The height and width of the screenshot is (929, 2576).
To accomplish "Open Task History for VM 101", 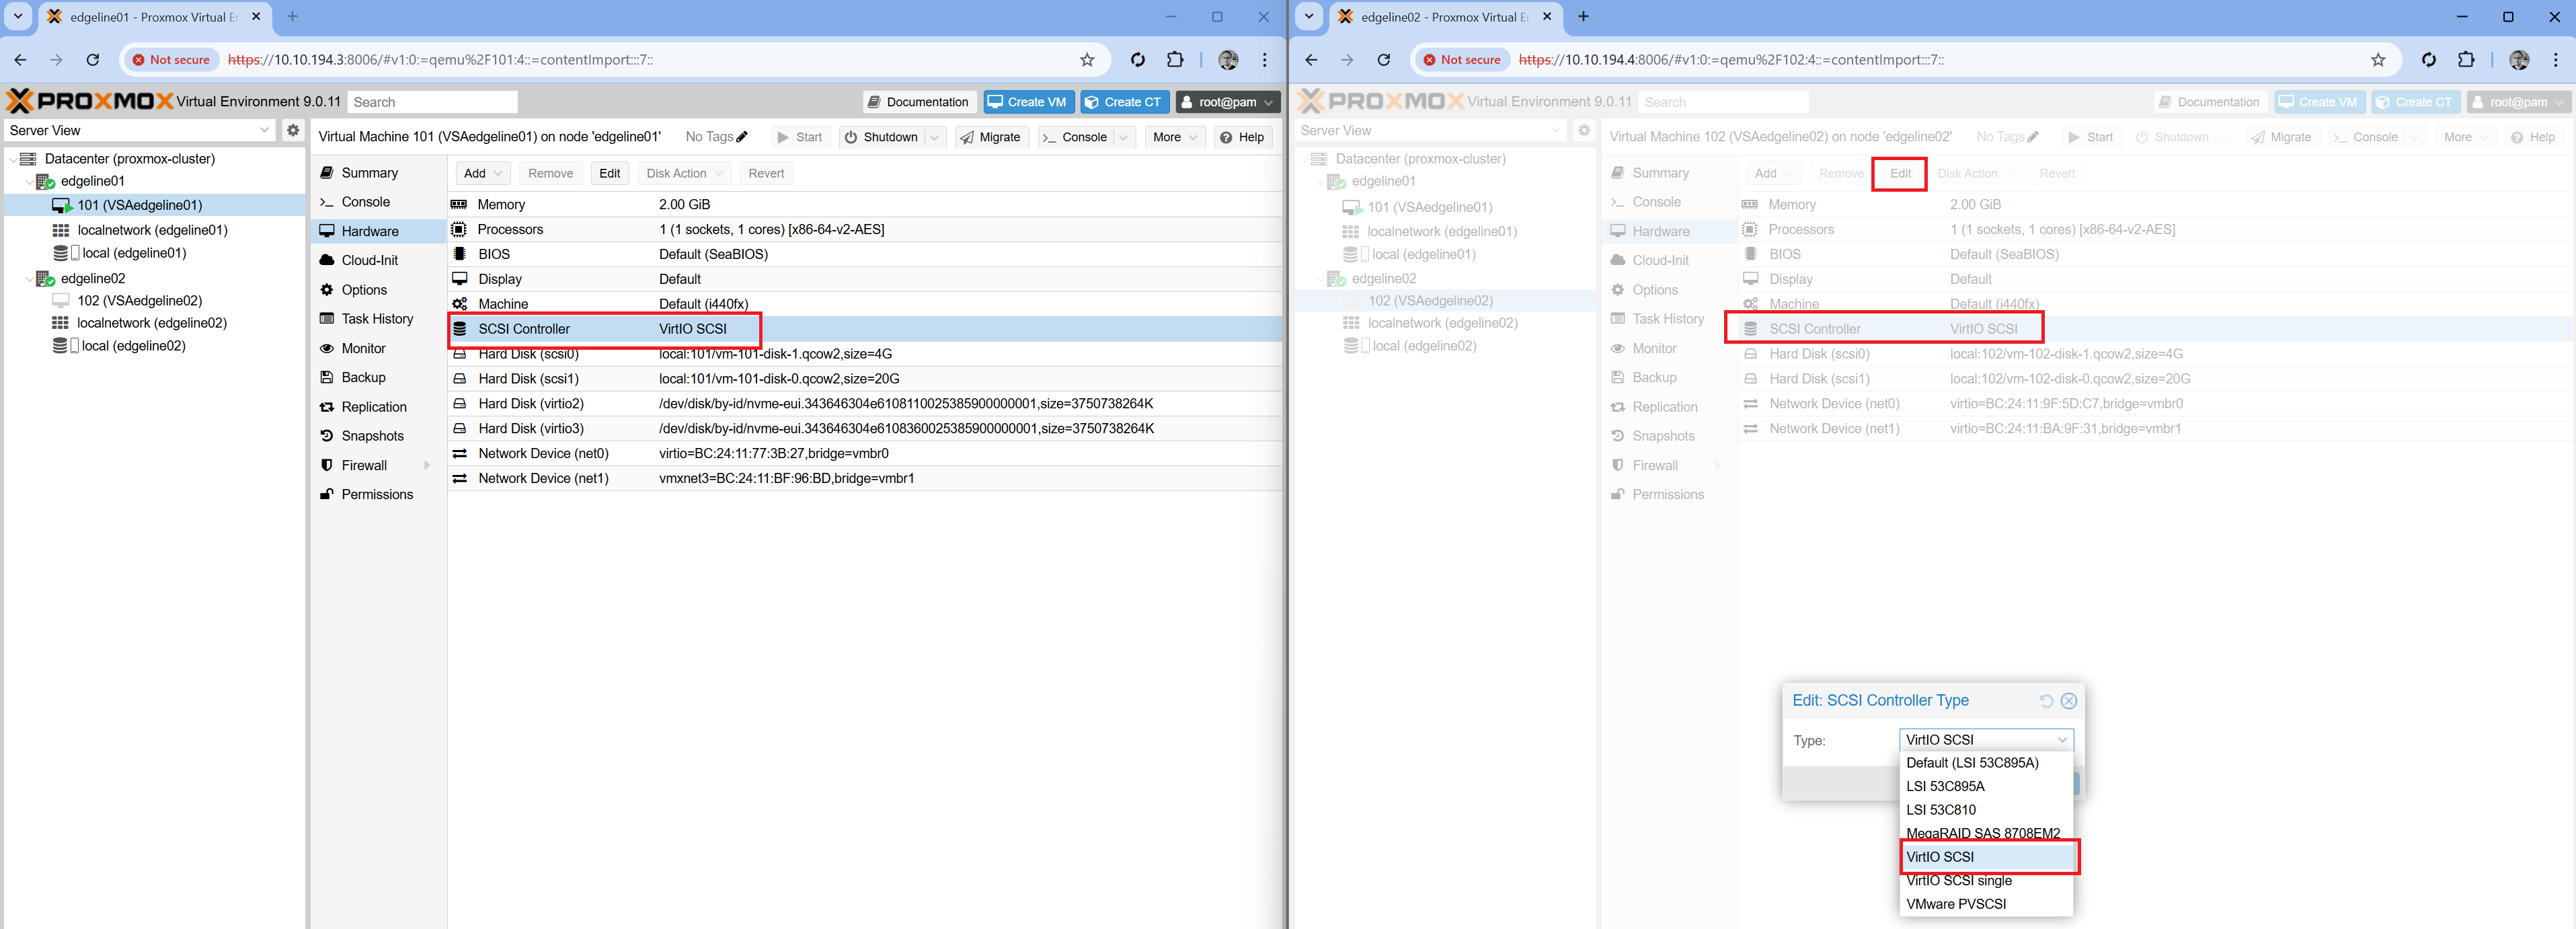I will [x=377, y=319].
